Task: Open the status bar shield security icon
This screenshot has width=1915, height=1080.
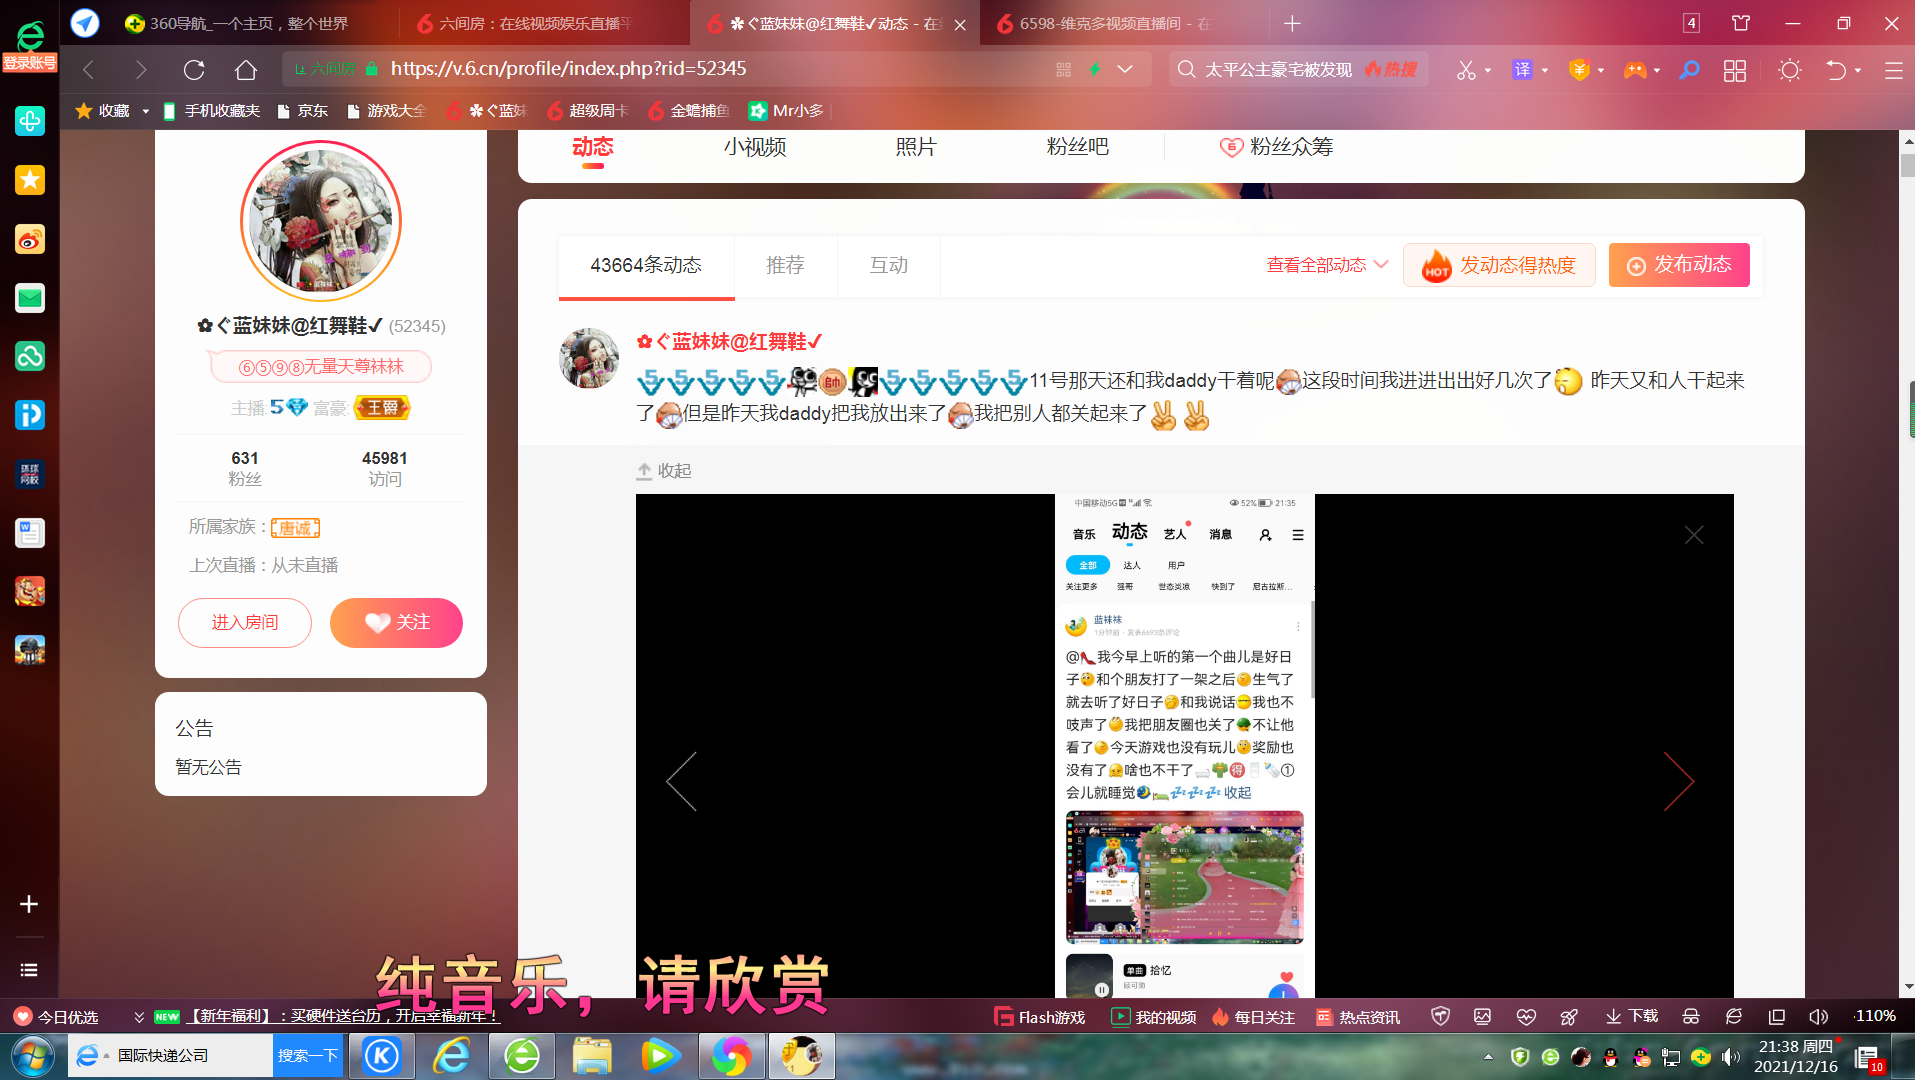Action: (1440, 1016)
